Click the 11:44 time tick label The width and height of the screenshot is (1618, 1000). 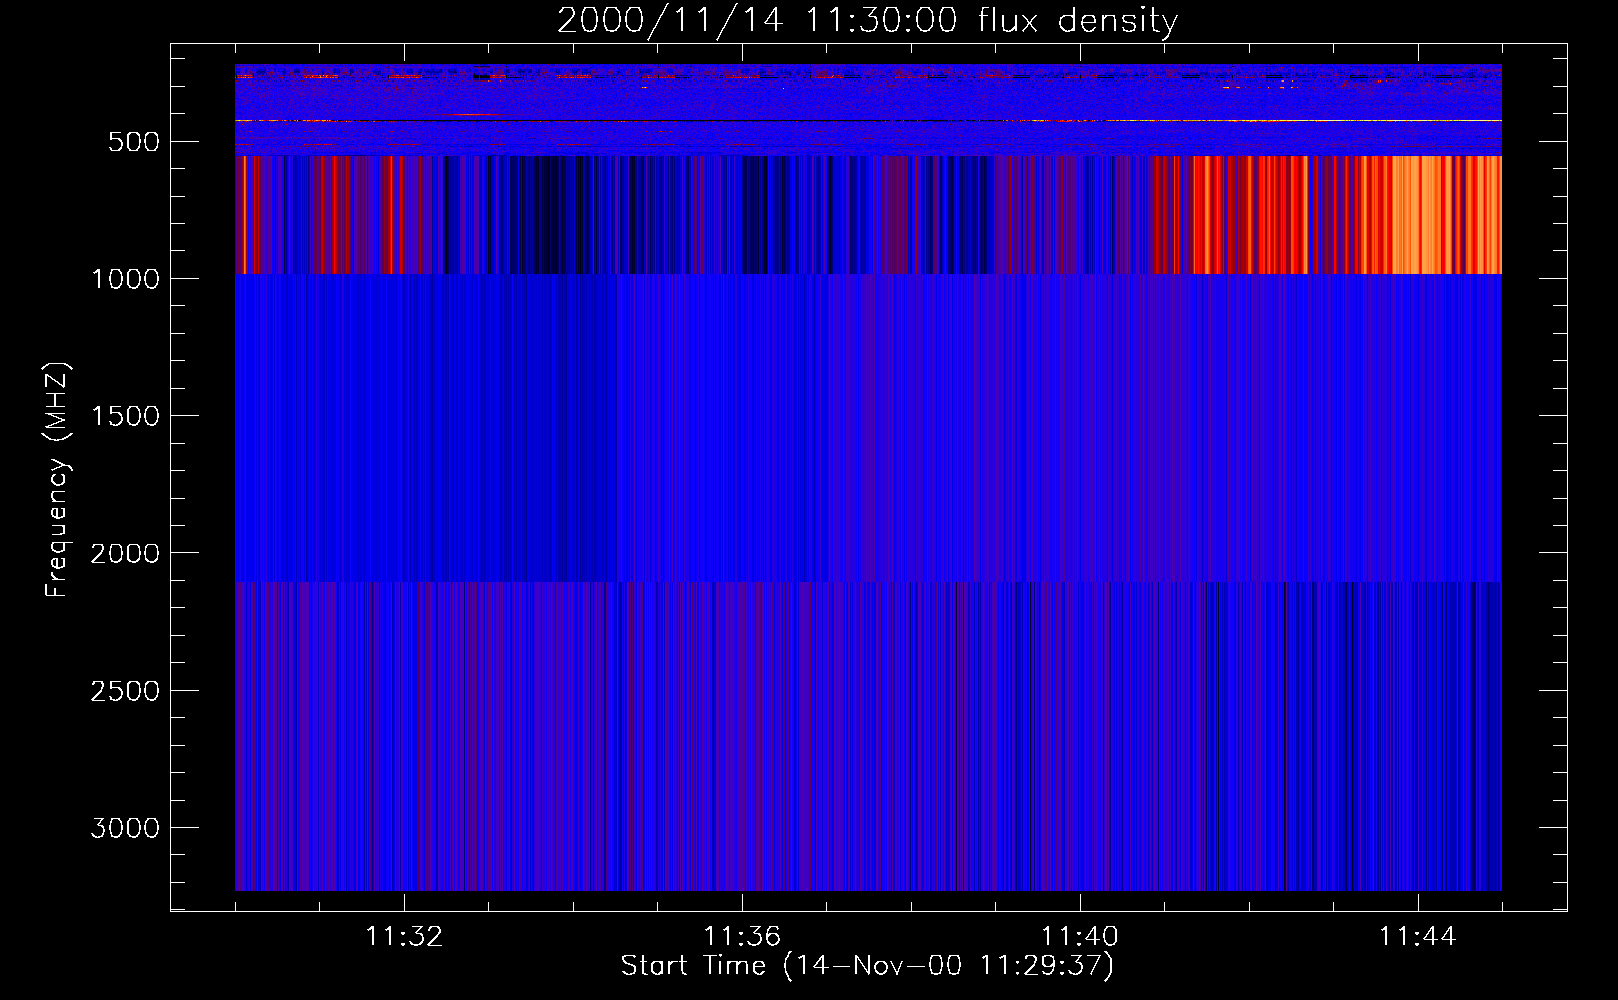[1418, 937]
